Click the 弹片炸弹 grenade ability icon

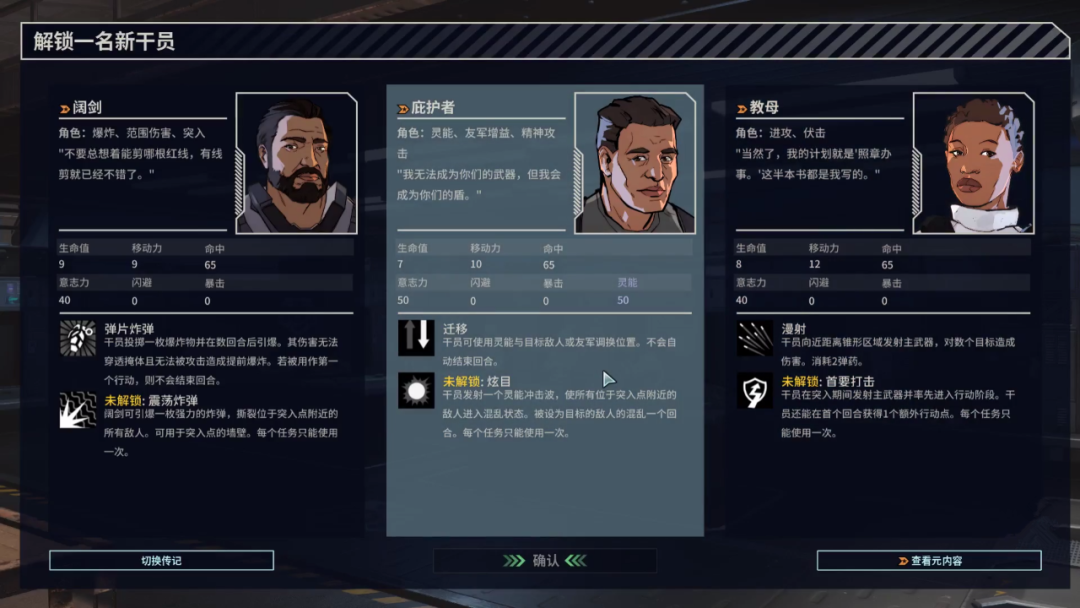click(77, 338)
